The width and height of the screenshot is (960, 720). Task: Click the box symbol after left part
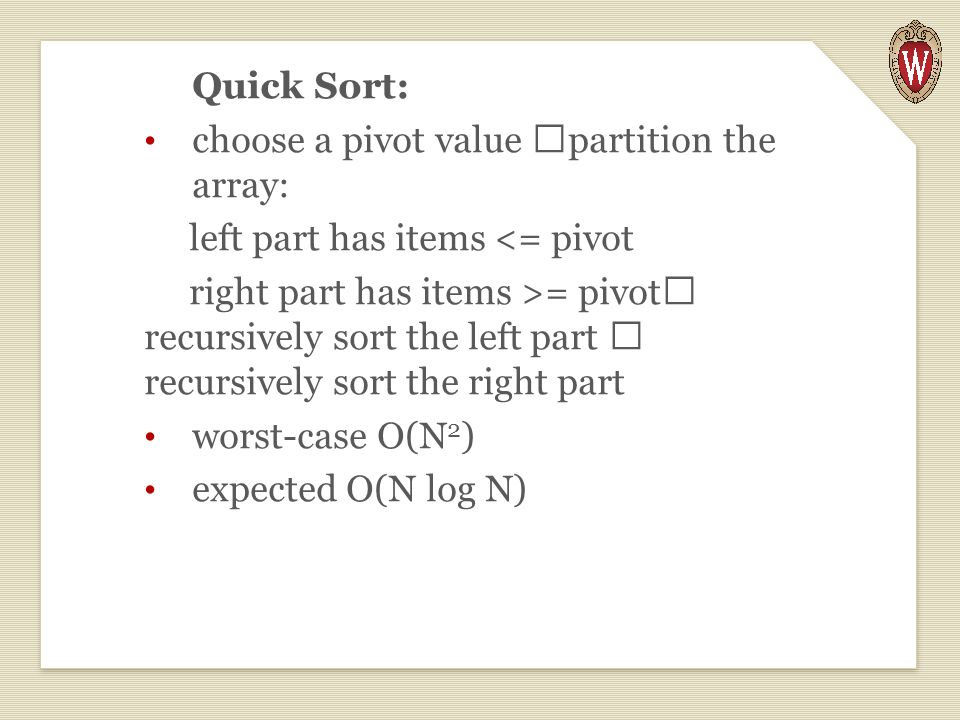(627, 336)
